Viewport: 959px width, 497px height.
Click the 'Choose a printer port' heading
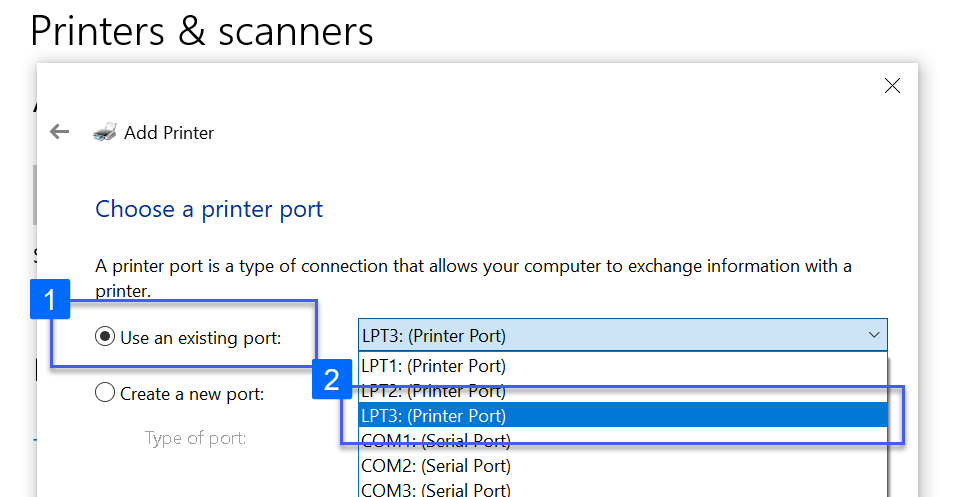pos(209,210)
